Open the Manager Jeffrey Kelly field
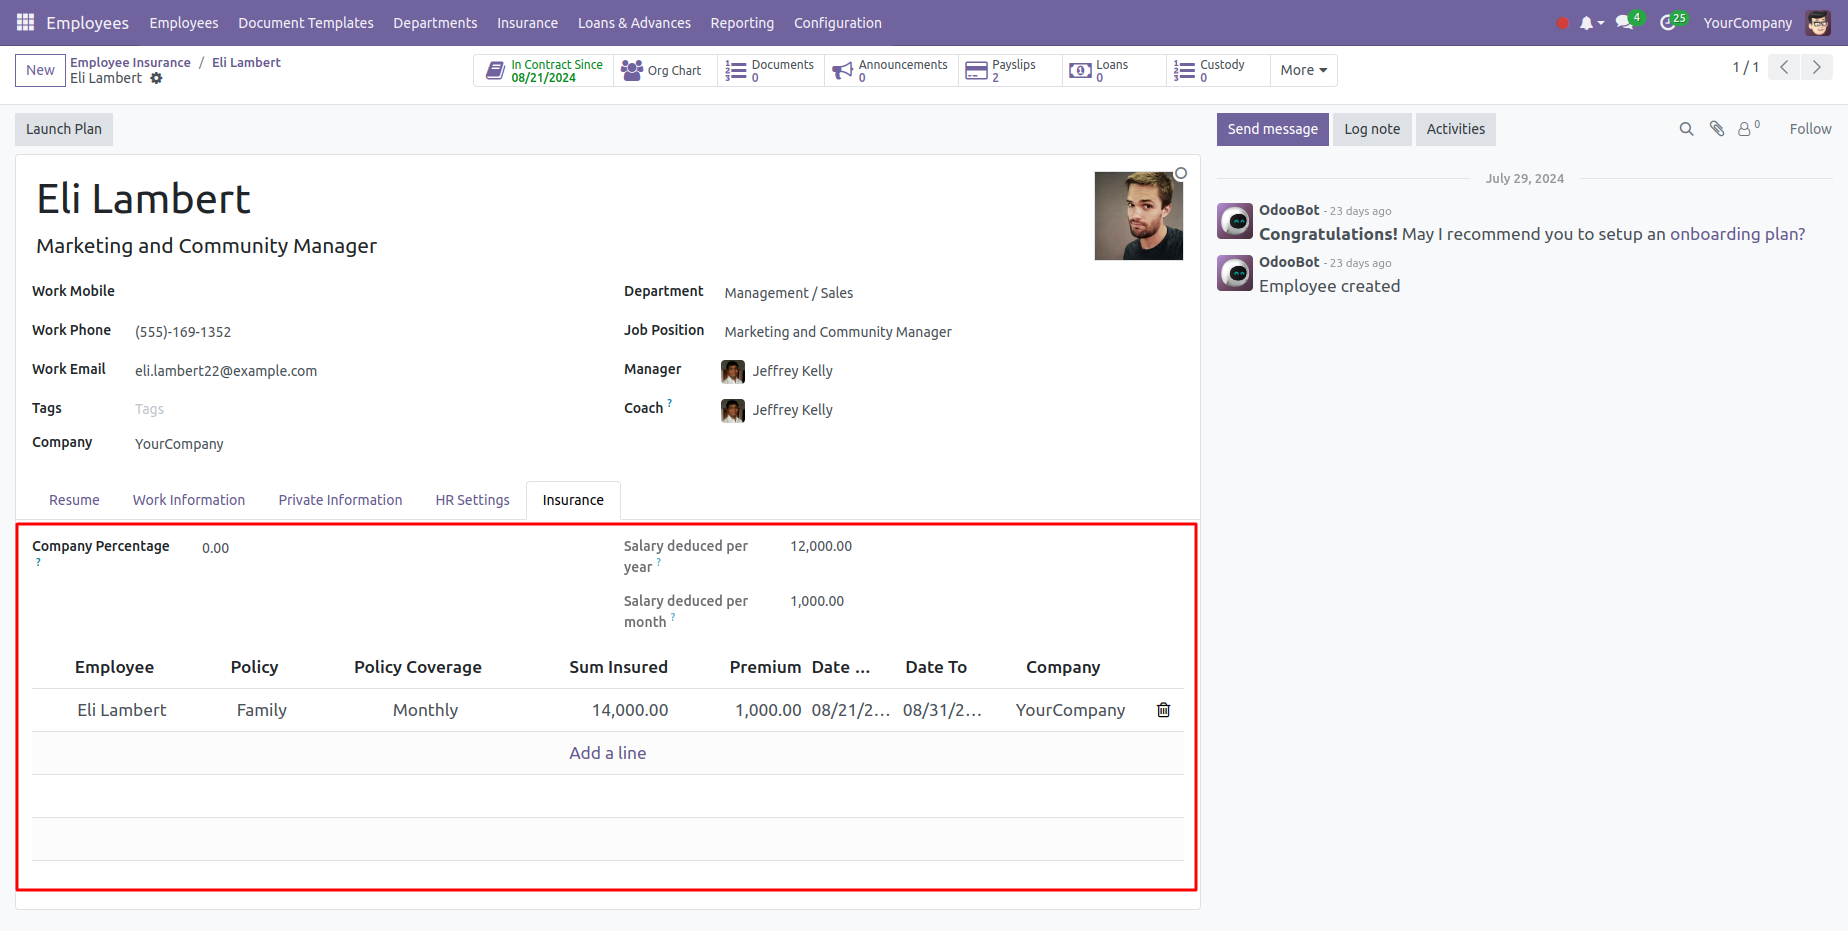 coord(792,371)
